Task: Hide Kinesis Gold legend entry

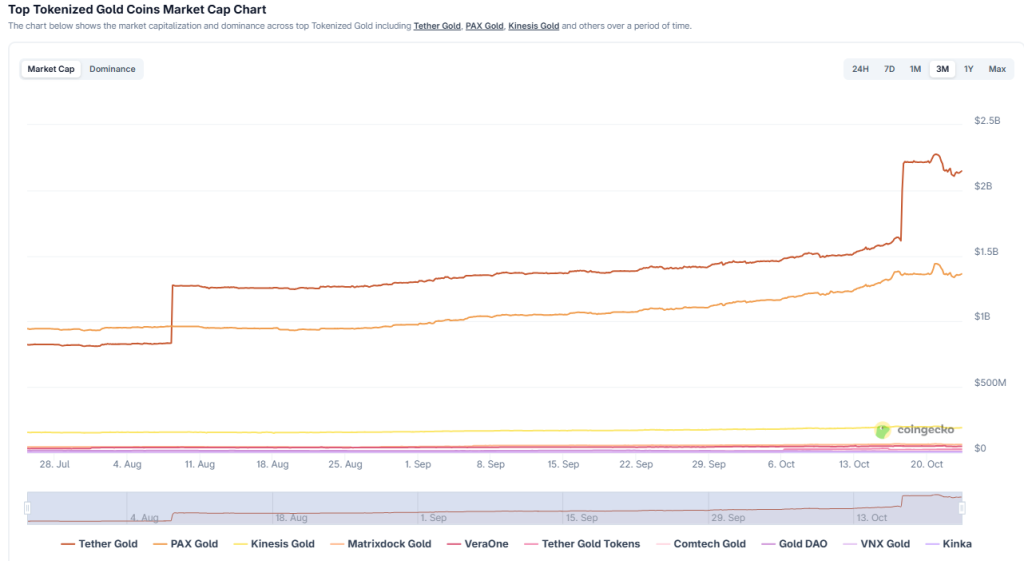Action: tap(274, 544)
